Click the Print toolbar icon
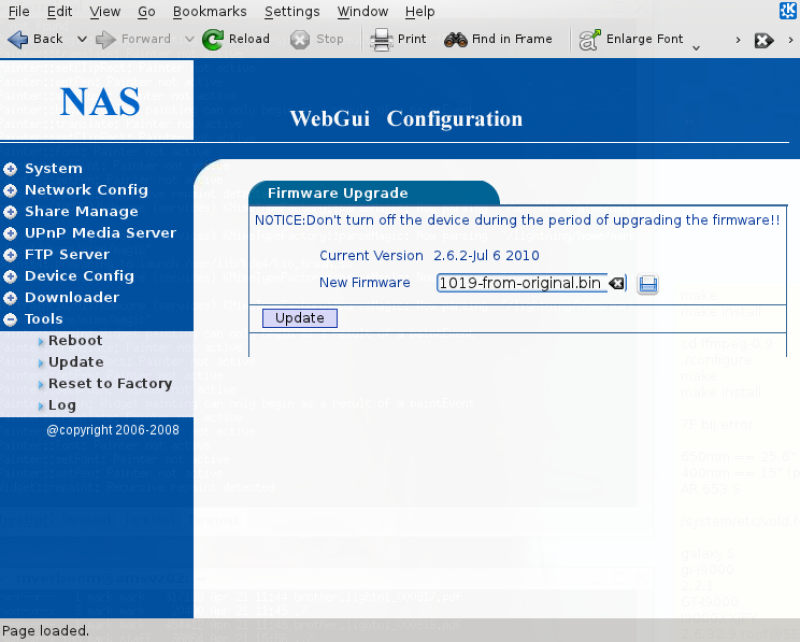This screenshot has width=800, height=642. pyautogui.click(x=381, y=39)
